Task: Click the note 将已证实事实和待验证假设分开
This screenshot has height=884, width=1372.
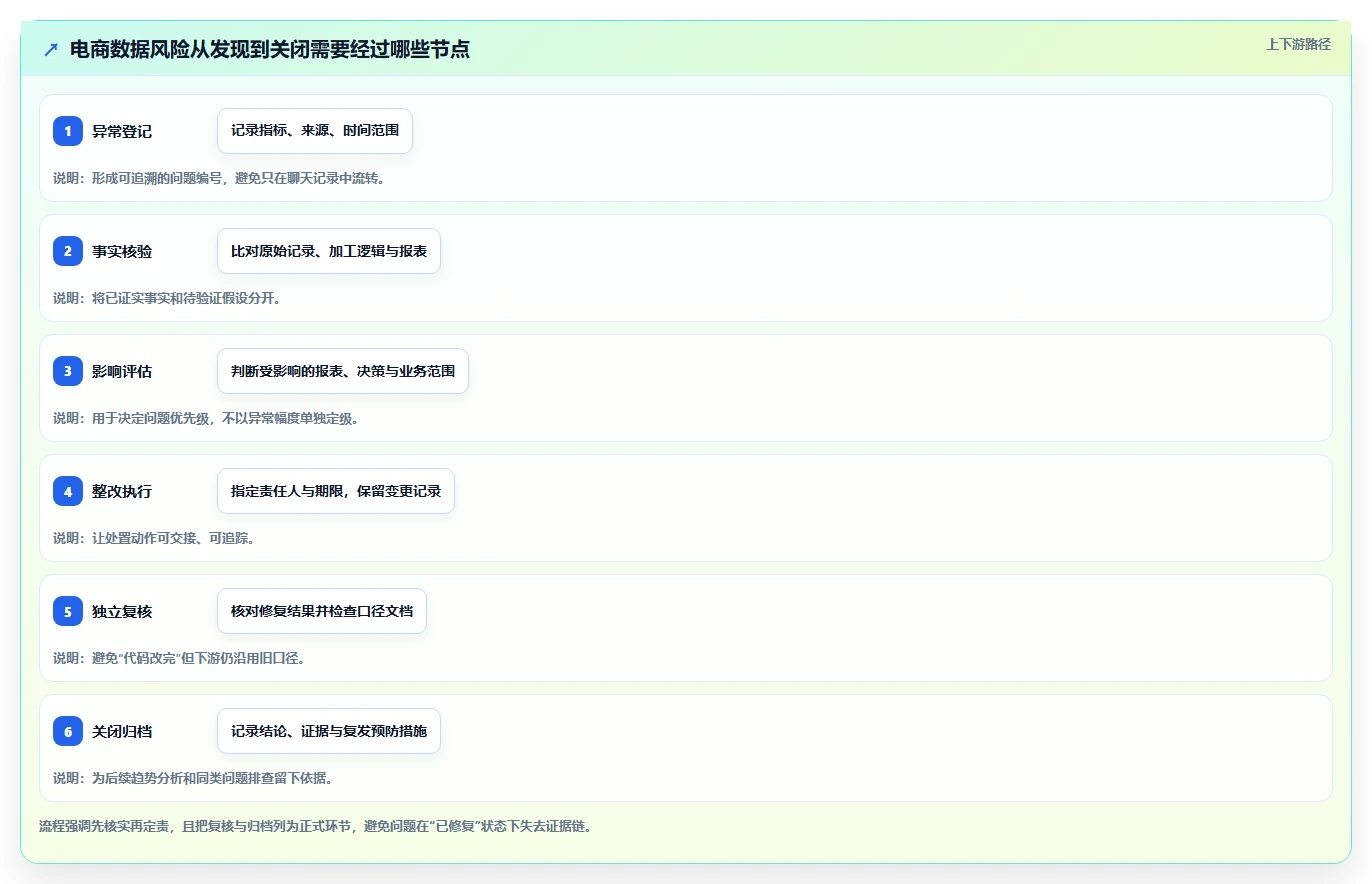Action: point(167,298)
